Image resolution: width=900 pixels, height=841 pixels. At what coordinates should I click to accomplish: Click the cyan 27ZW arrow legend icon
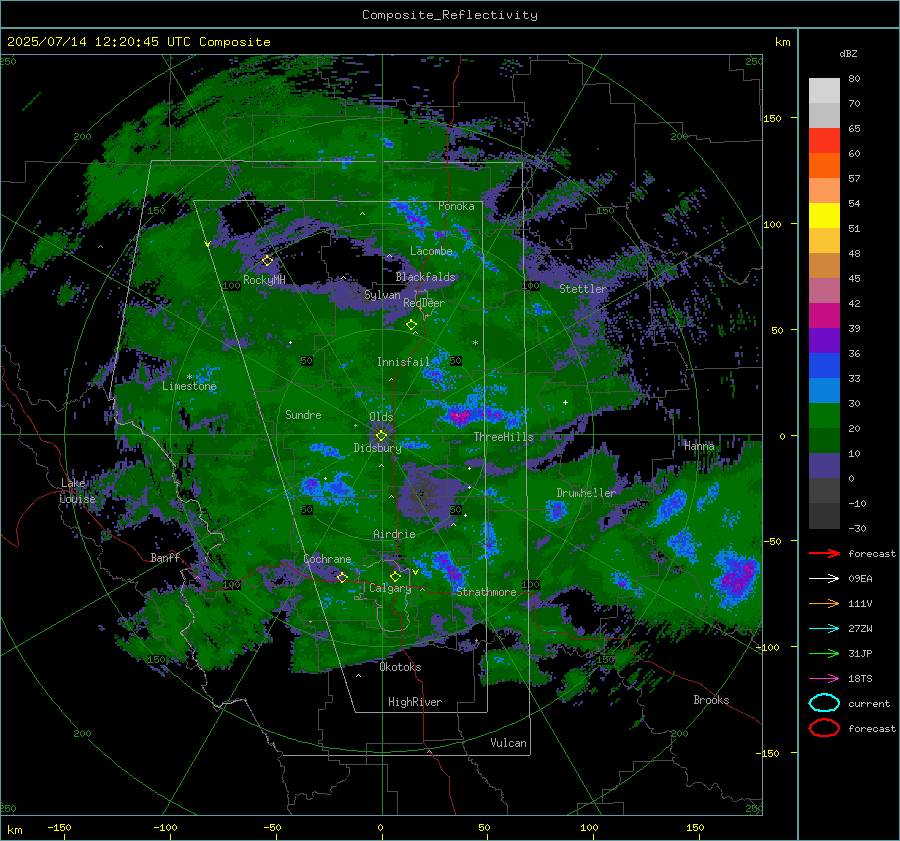coord(824,629)
